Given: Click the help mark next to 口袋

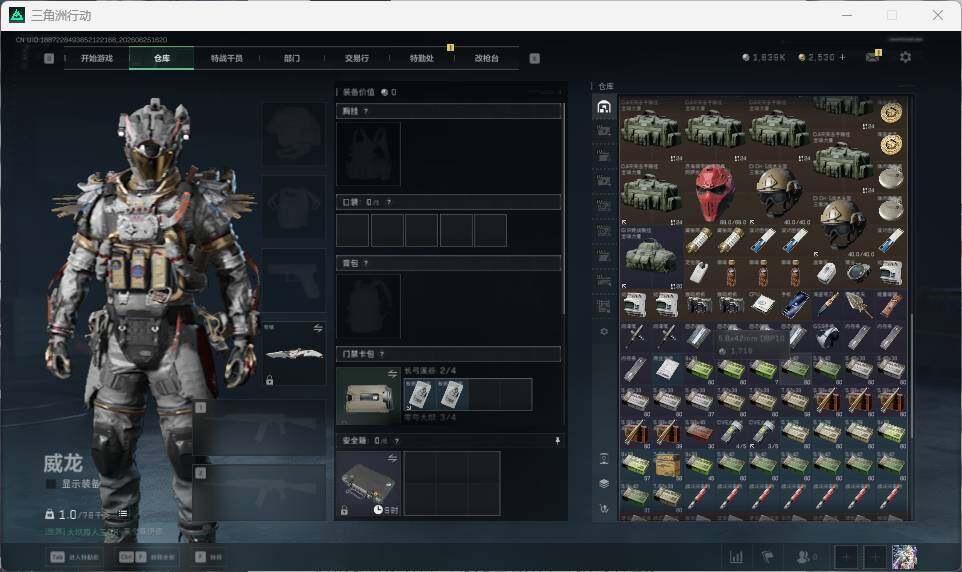Looking at the screenshot, I should [389, 202].
